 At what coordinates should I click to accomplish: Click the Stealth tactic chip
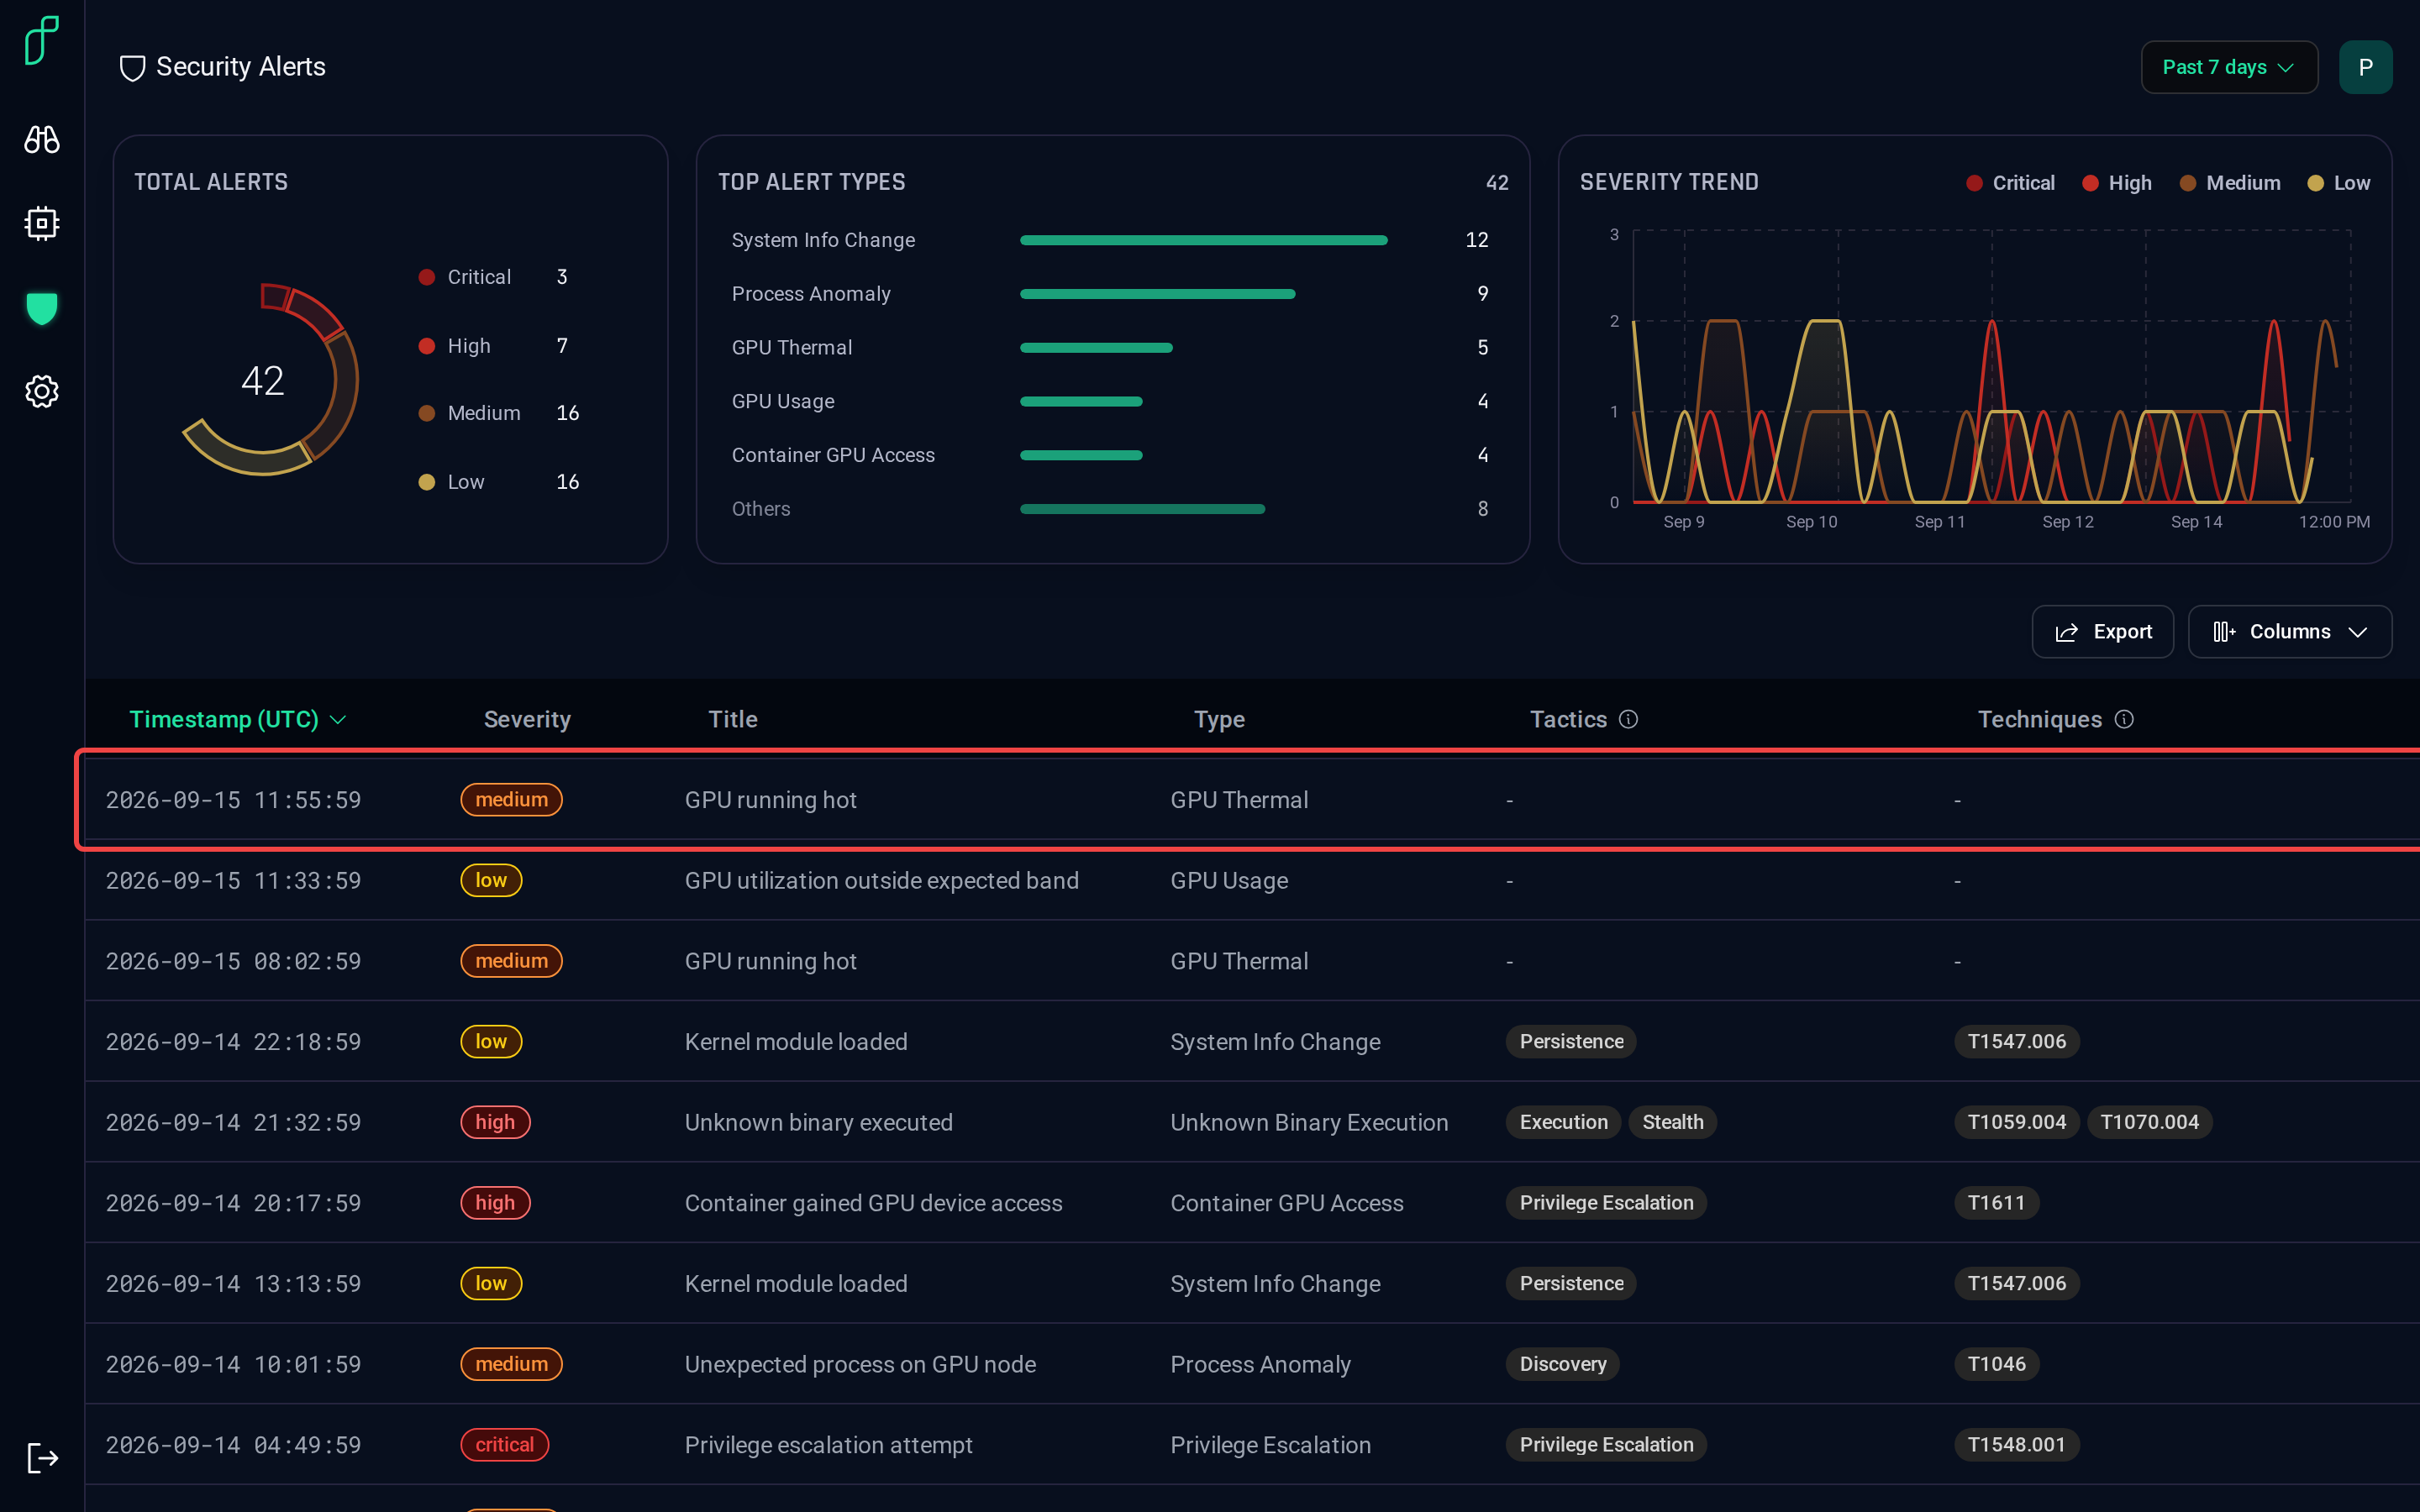pyautogui.click(x=1672, y=1122)
